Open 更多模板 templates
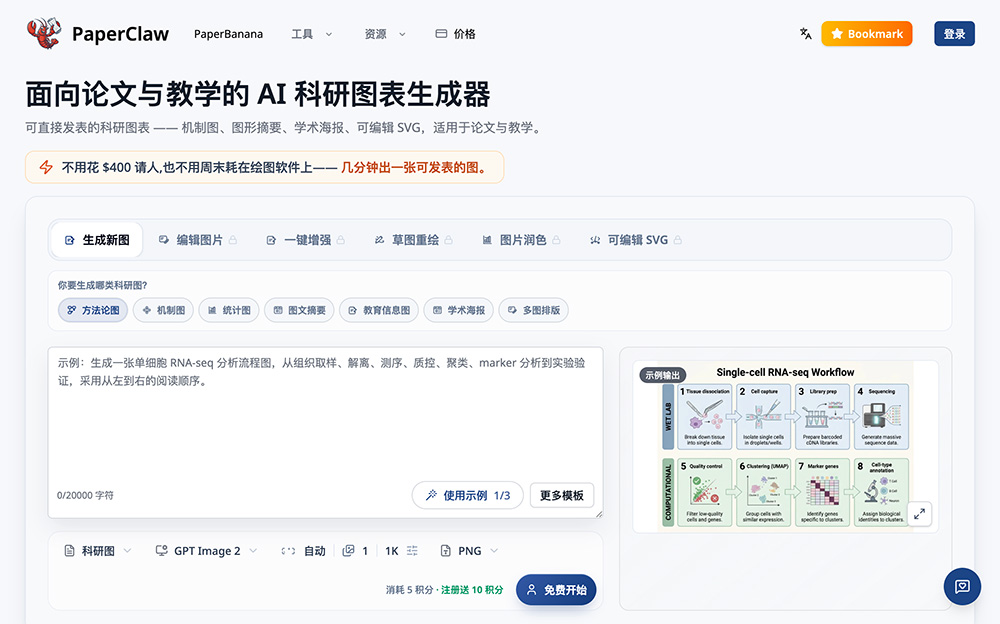The width and height of the screenshot is (1000, 624). (562, 495)
